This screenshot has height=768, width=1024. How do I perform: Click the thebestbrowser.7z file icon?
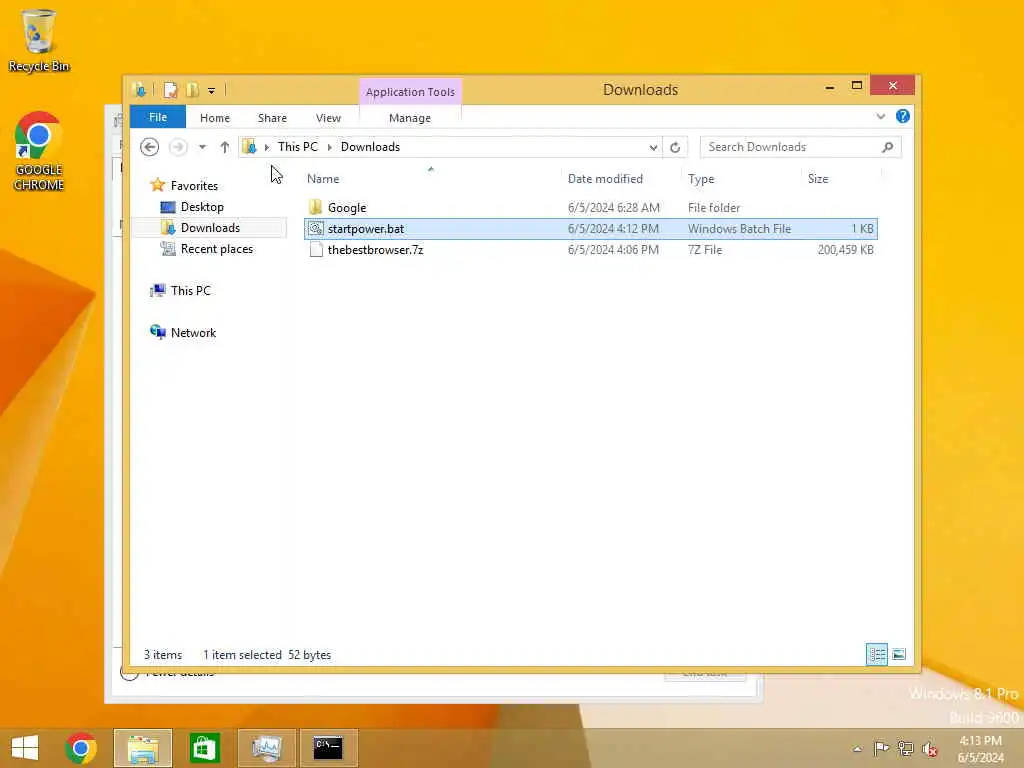coord(315,249)
